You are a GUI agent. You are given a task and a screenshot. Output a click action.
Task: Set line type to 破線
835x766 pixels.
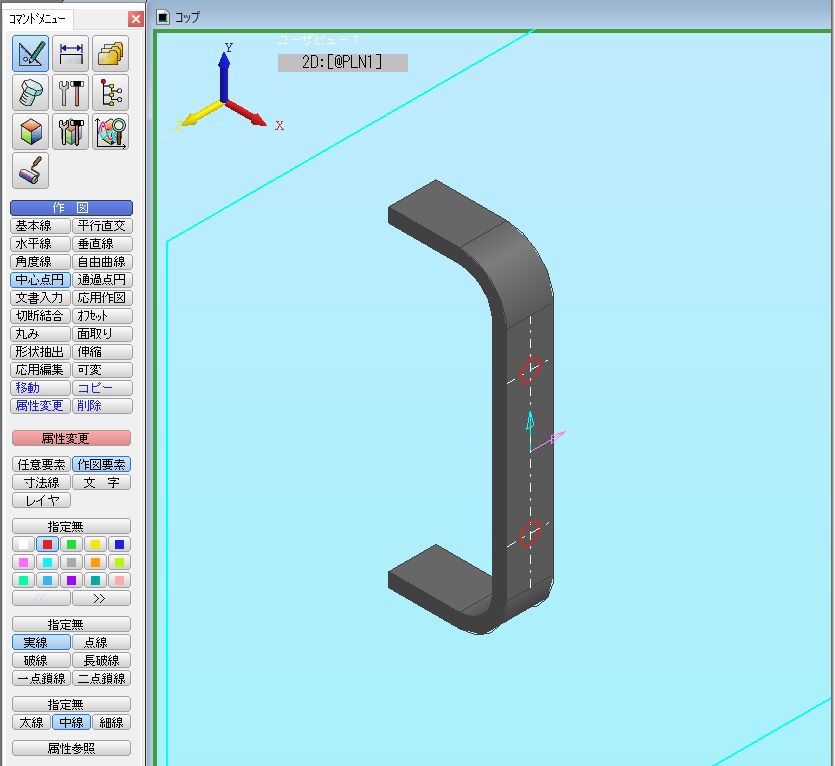(x=42, y=661)
